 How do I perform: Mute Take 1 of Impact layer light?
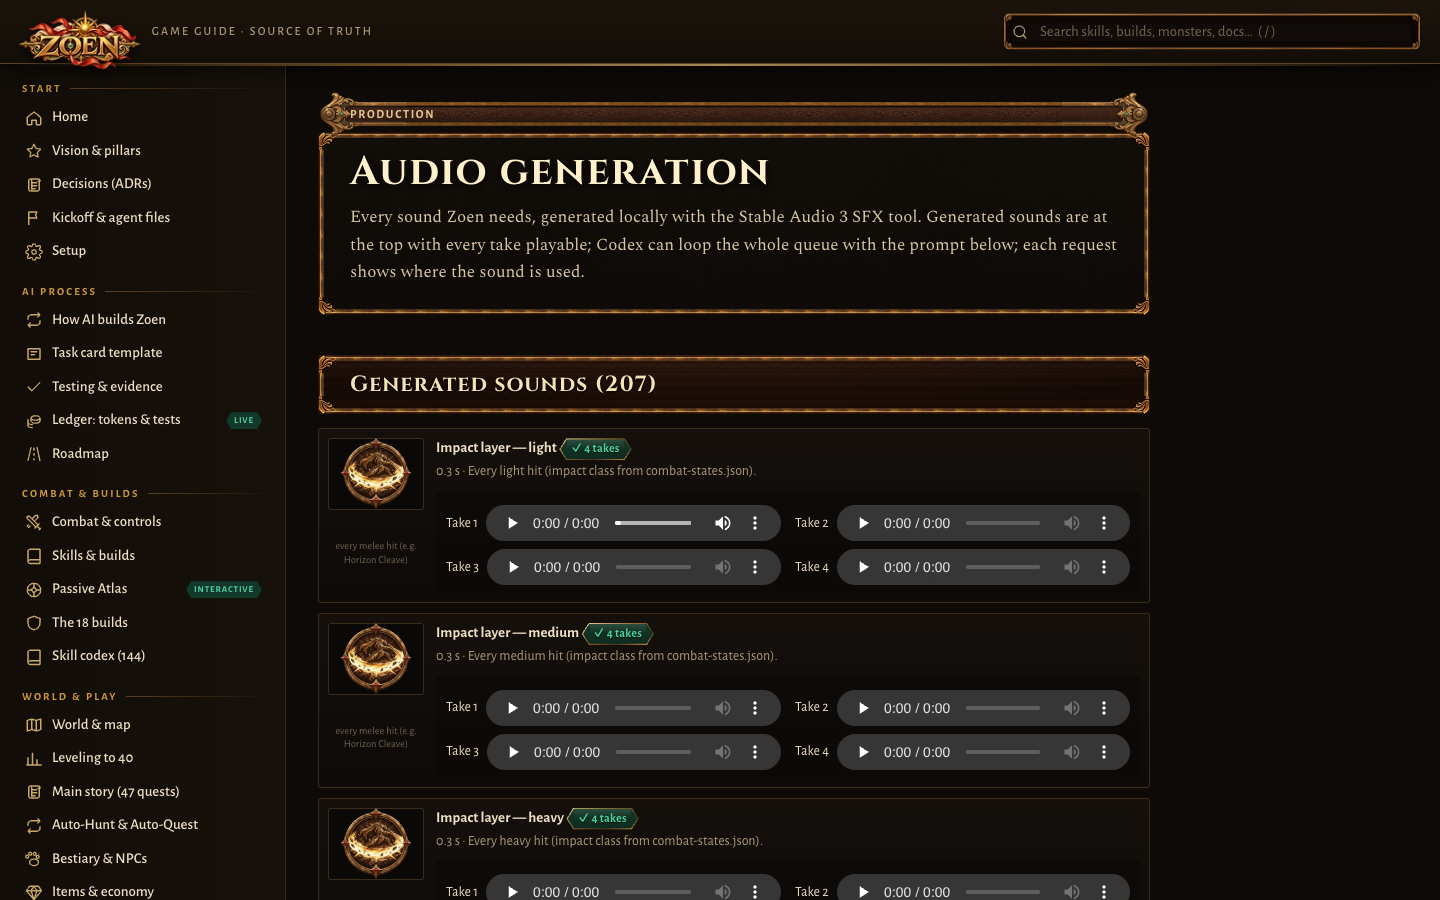point(723,523)
